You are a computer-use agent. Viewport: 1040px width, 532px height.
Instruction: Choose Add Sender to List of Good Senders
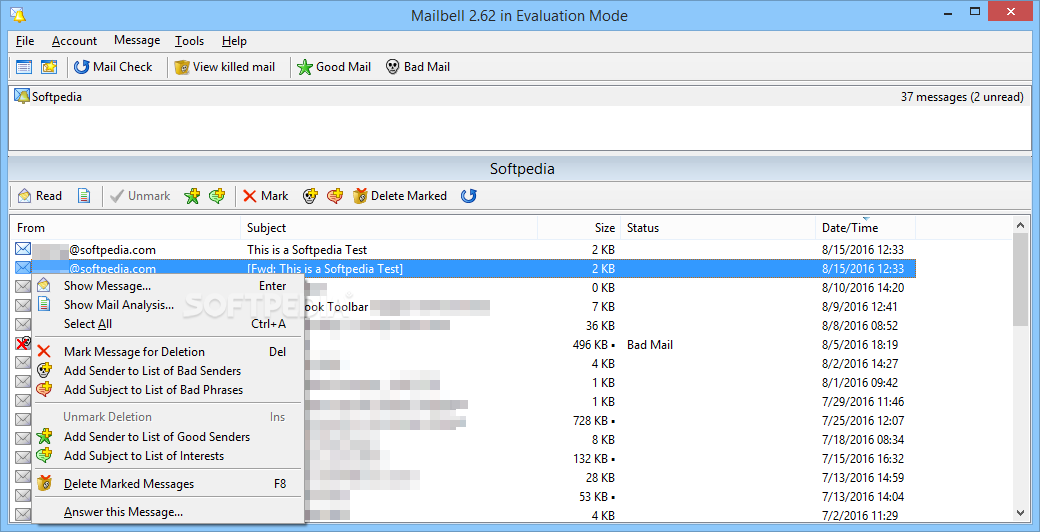tap(168, 436)
